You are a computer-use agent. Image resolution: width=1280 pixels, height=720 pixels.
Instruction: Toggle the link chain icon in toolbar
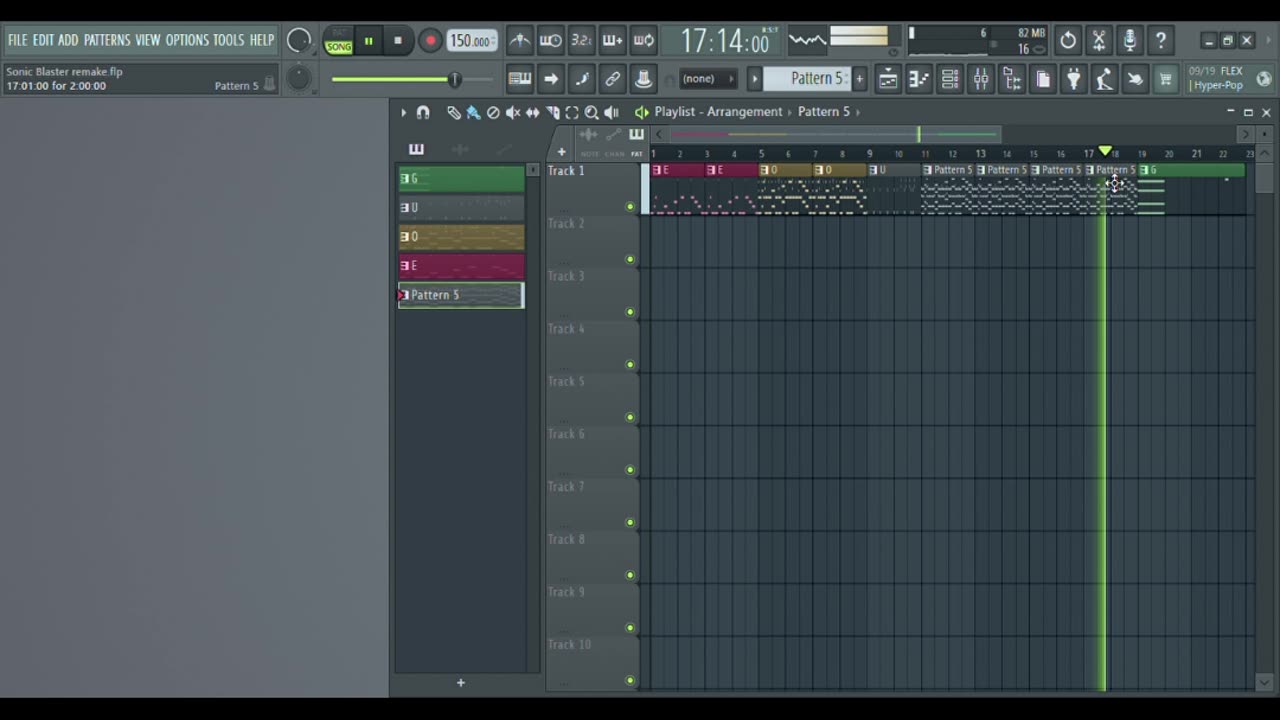click(613, 79)
